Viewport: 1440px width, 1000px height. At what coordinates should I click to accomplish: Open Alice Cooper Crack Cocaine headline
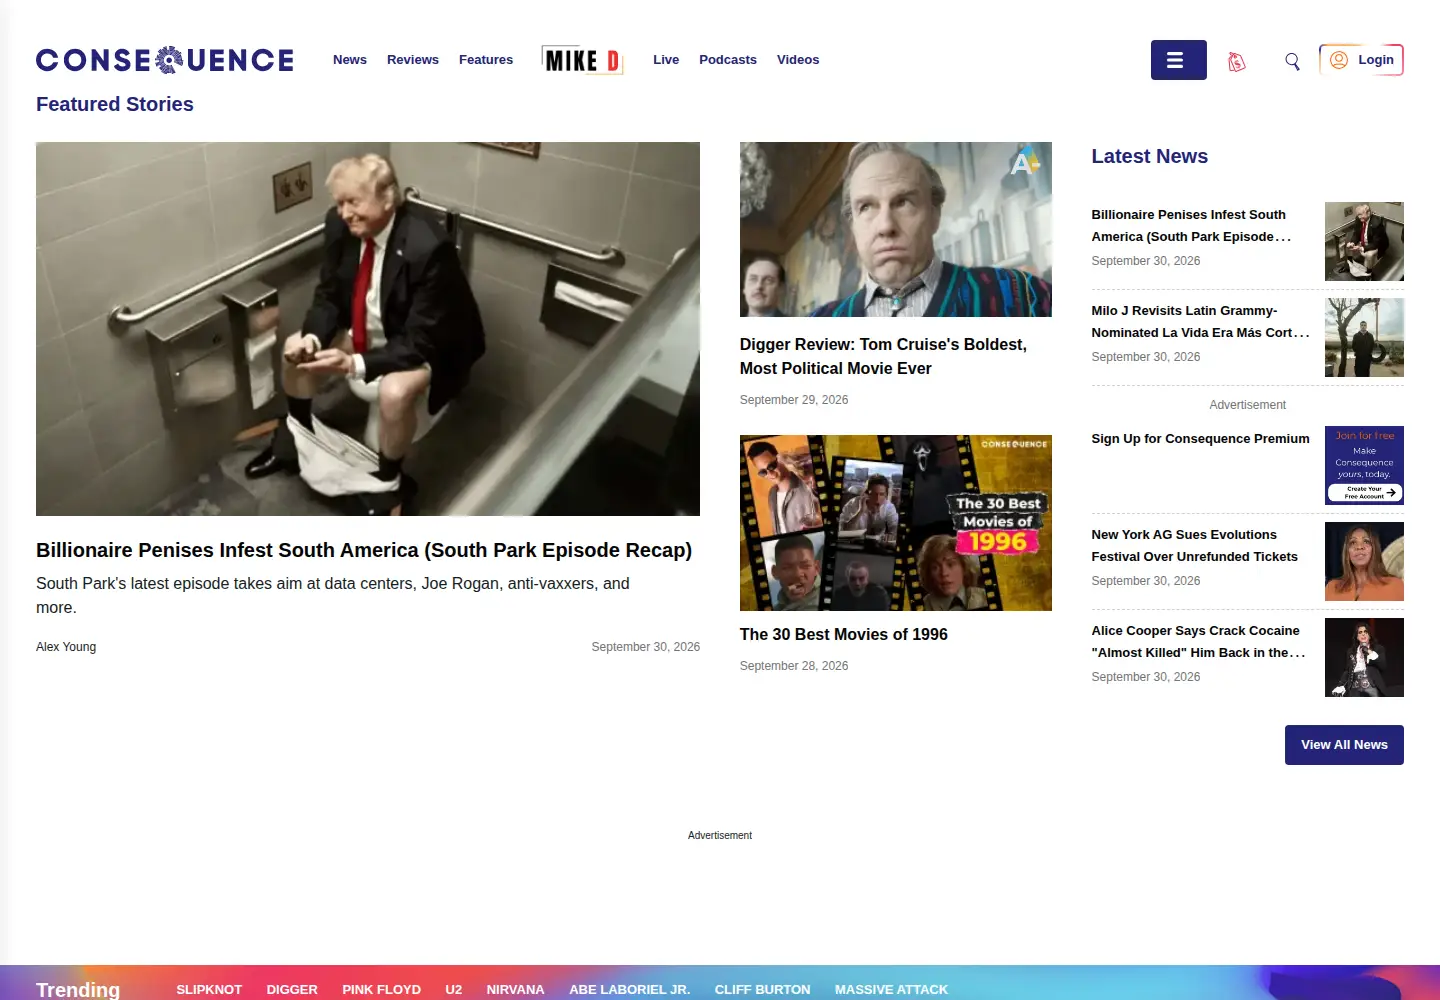[1198, 642]
